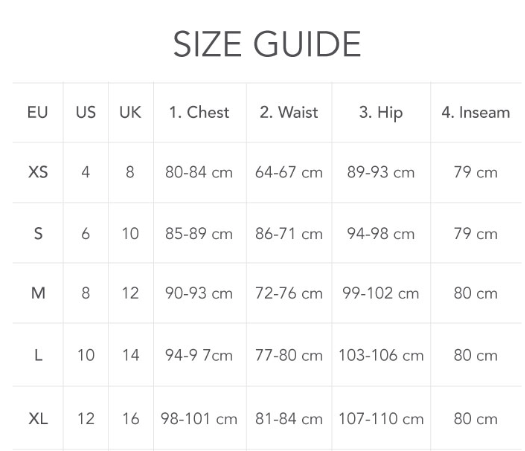Click the 81-84 cm waist cell
Screen dimensions: 525x451
(289, 419)
